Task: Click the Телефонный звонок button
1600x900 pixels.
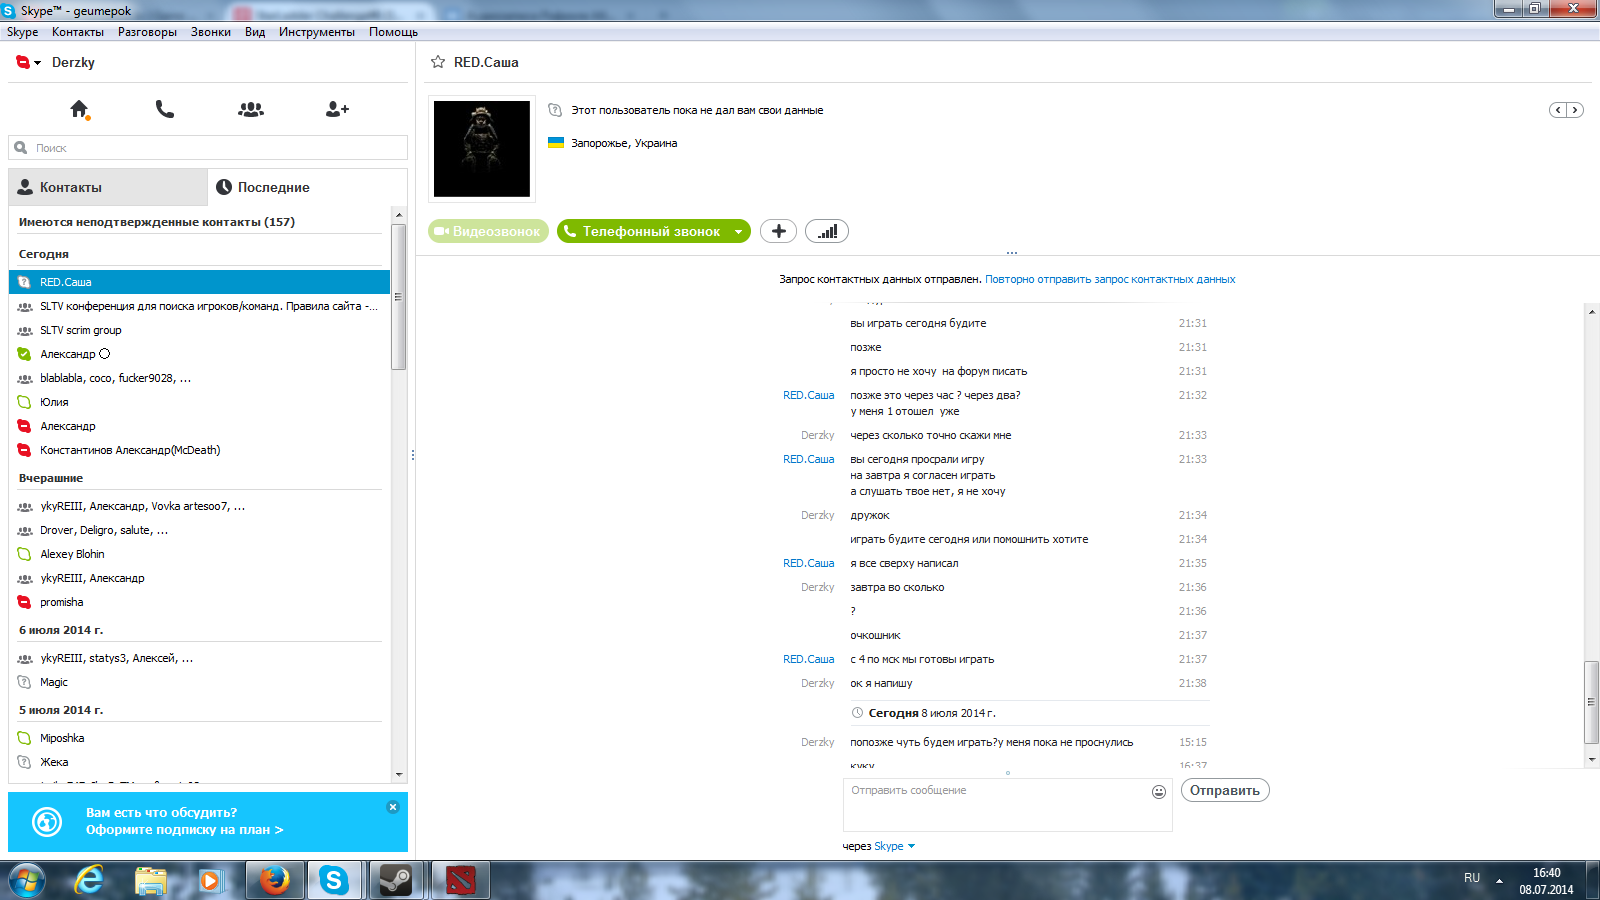Action: click(x=642, y=231)
